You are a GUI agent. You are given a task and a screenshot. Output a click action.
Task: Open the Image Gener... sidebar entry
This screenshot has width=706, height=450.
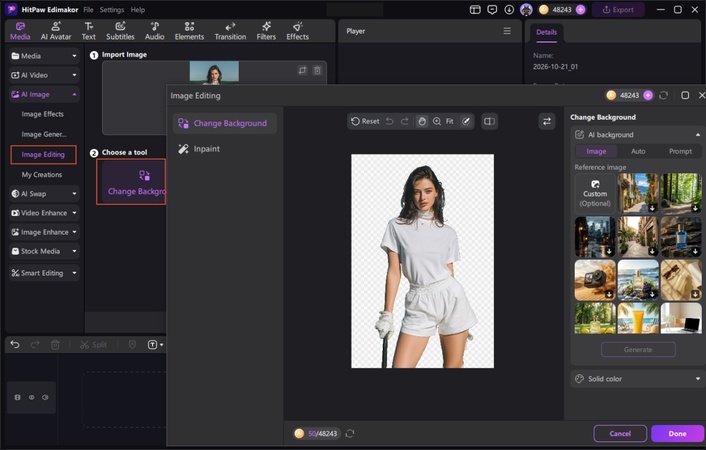(x=44, y=134)
